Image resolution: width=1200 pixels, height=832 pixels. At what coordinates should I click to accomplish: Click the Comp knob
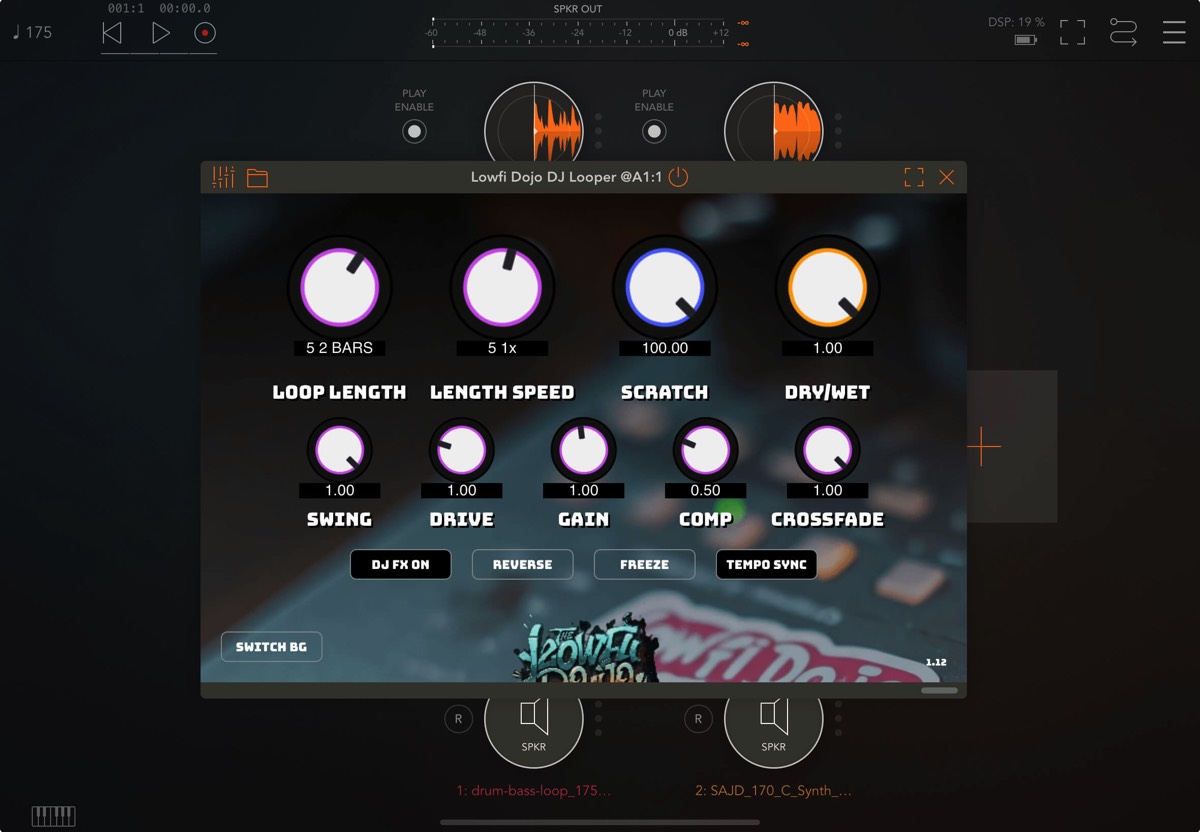click(706, 450)
